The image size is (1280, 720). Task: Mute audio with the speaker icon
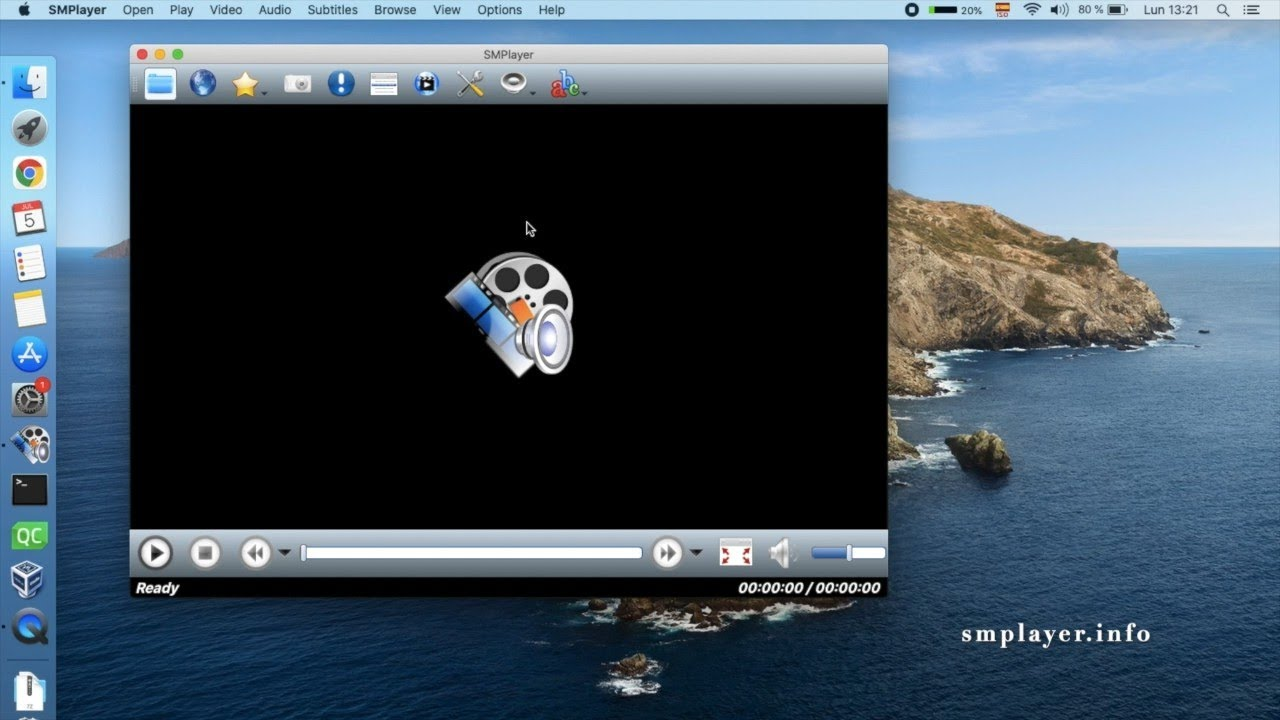[782, 553]
